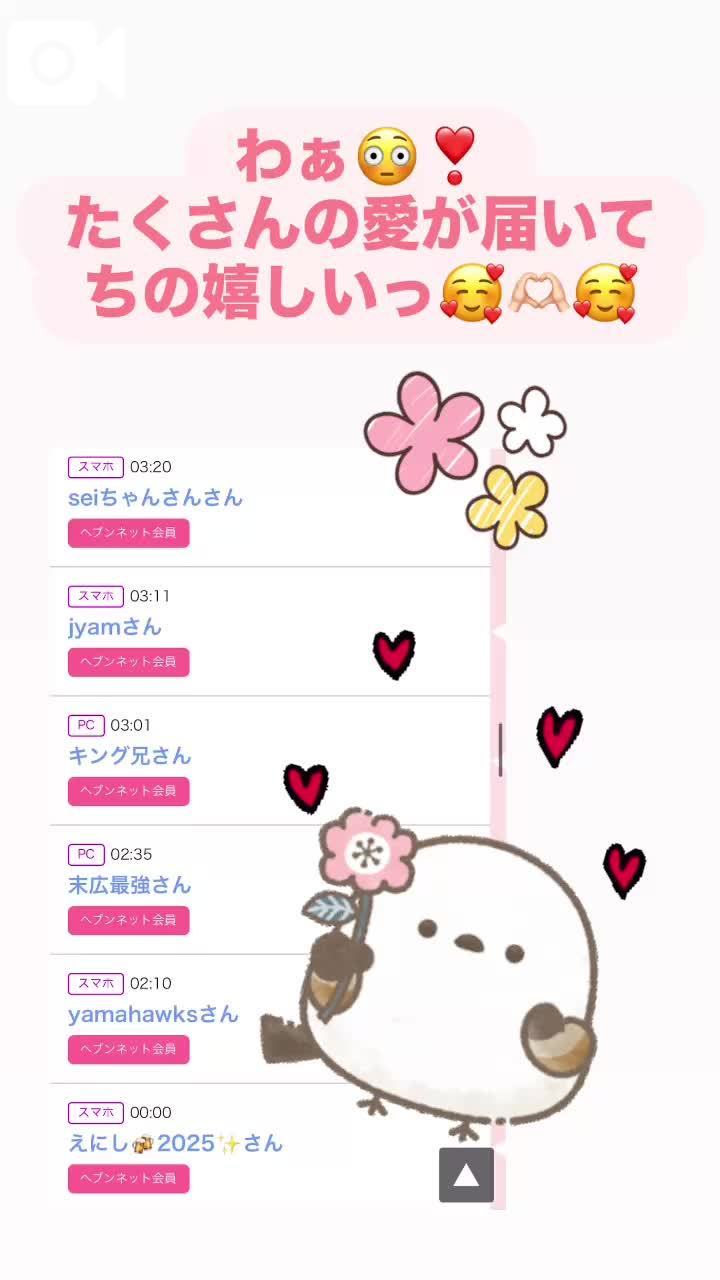Open jyamさん user link
The height and width of the screenshot is (1280, 720).
[x=114, y=627]
